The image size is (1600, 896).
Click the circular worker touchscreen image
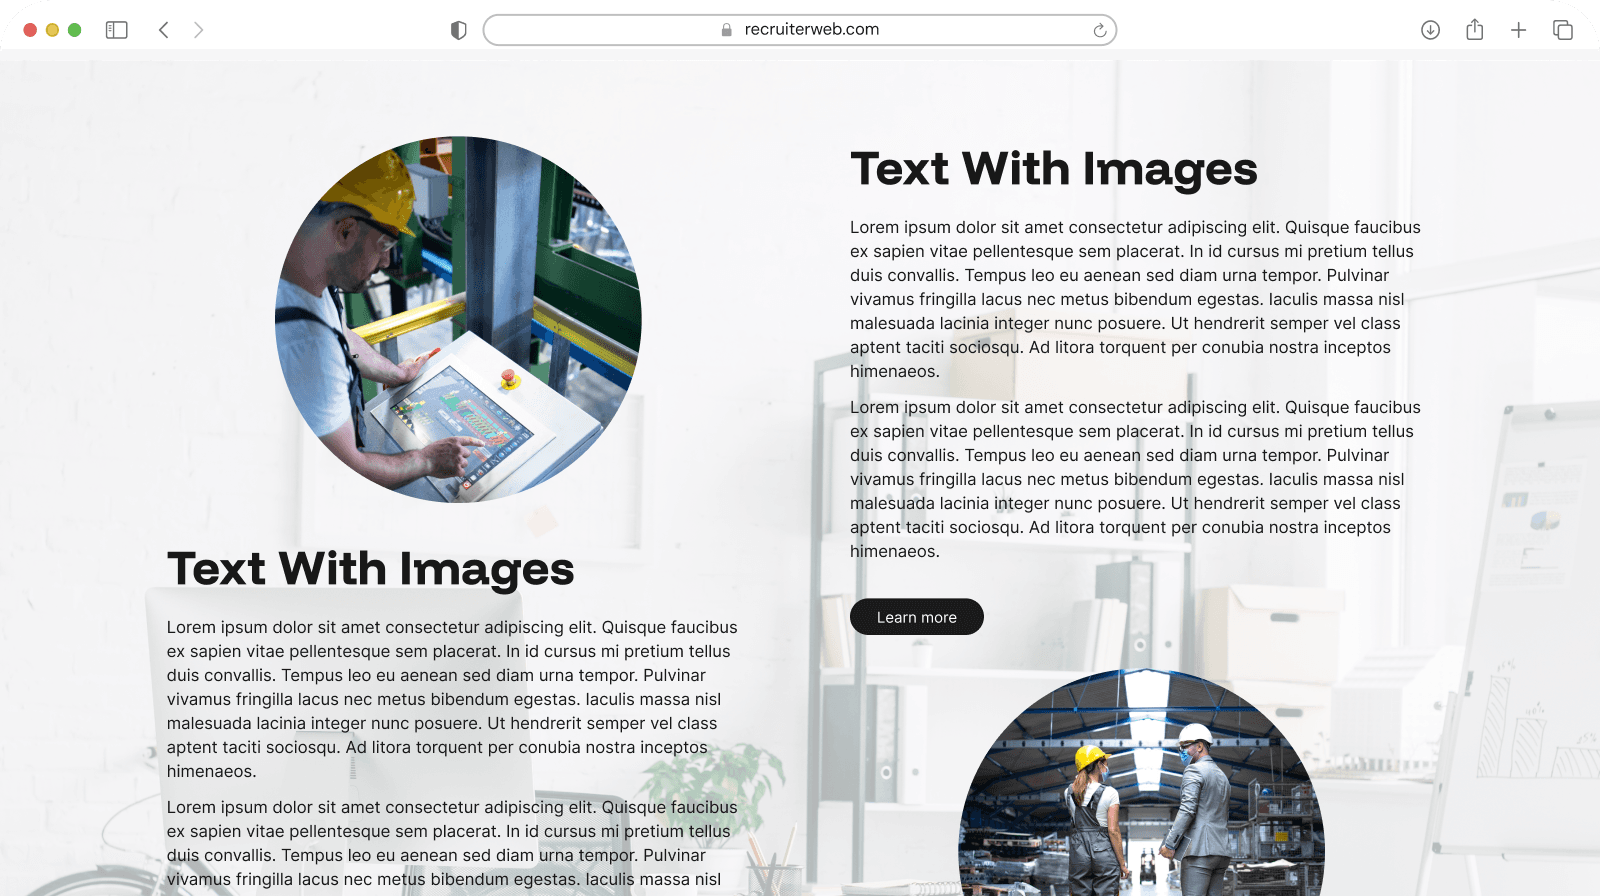pos(458,319)
